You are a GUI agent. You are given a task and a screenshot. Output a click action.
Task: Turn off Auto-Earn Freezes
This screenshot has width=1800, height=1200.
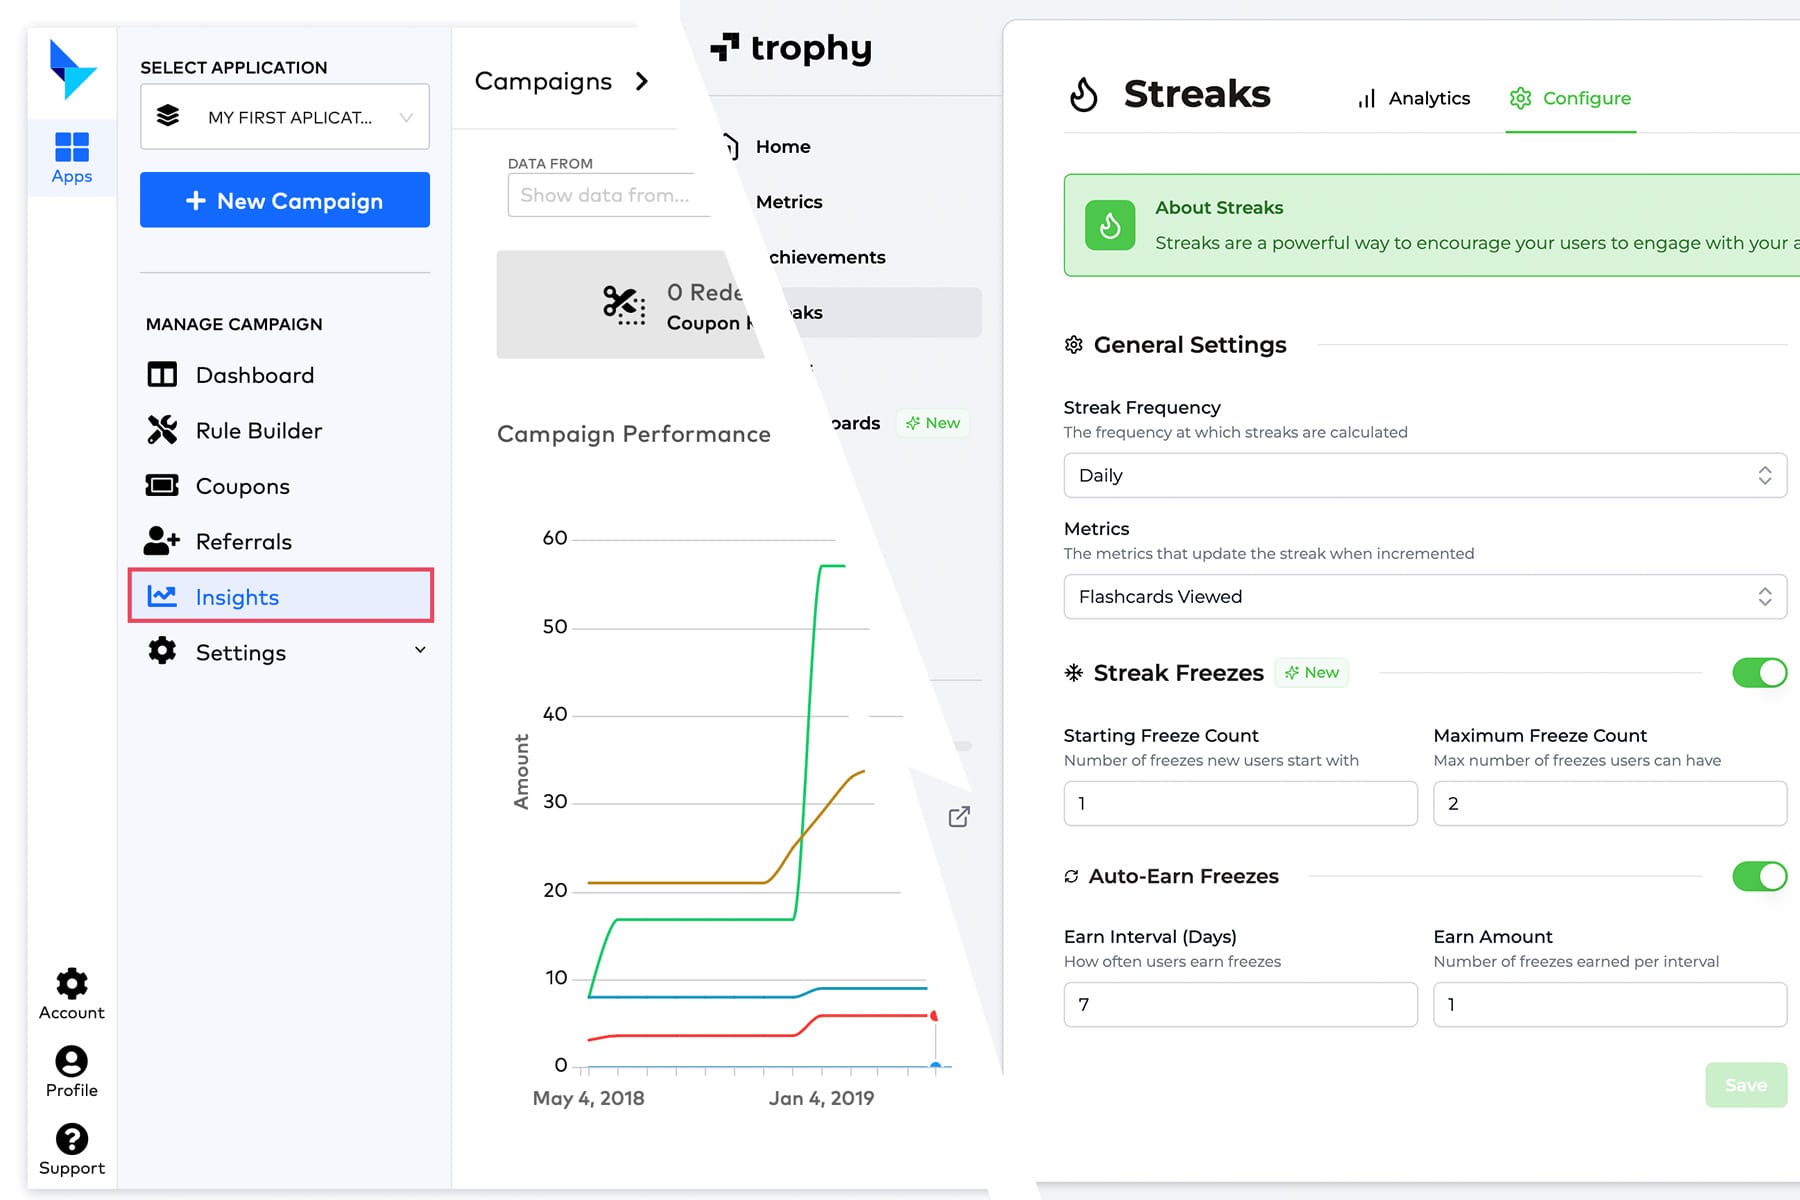tap(1760, 876)
